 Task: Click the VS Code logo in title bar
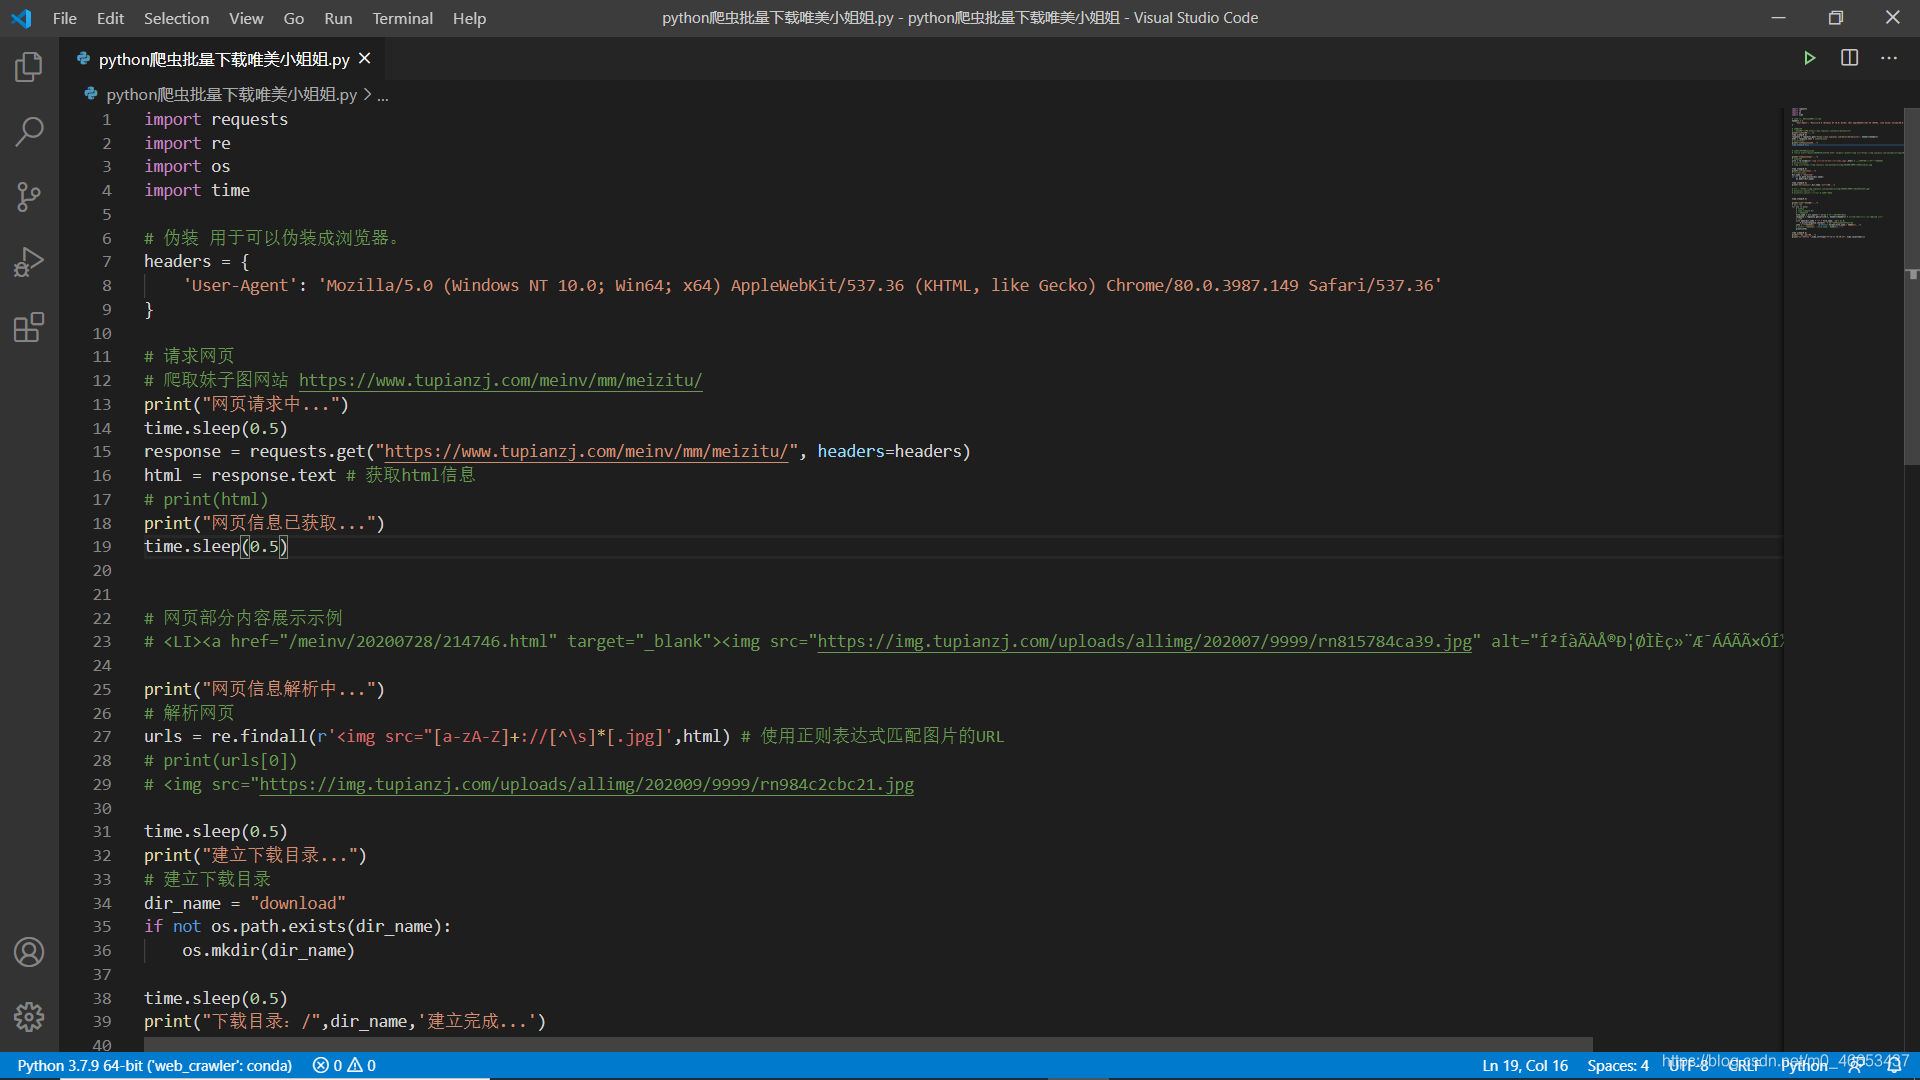[21, 18]
